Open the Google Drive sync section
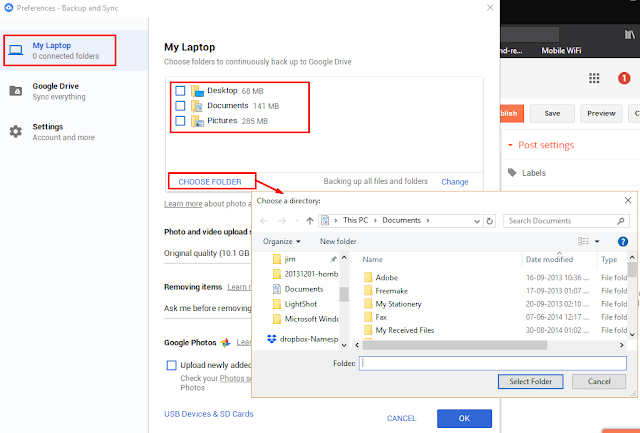640x433 pixels. pos(59,91)
